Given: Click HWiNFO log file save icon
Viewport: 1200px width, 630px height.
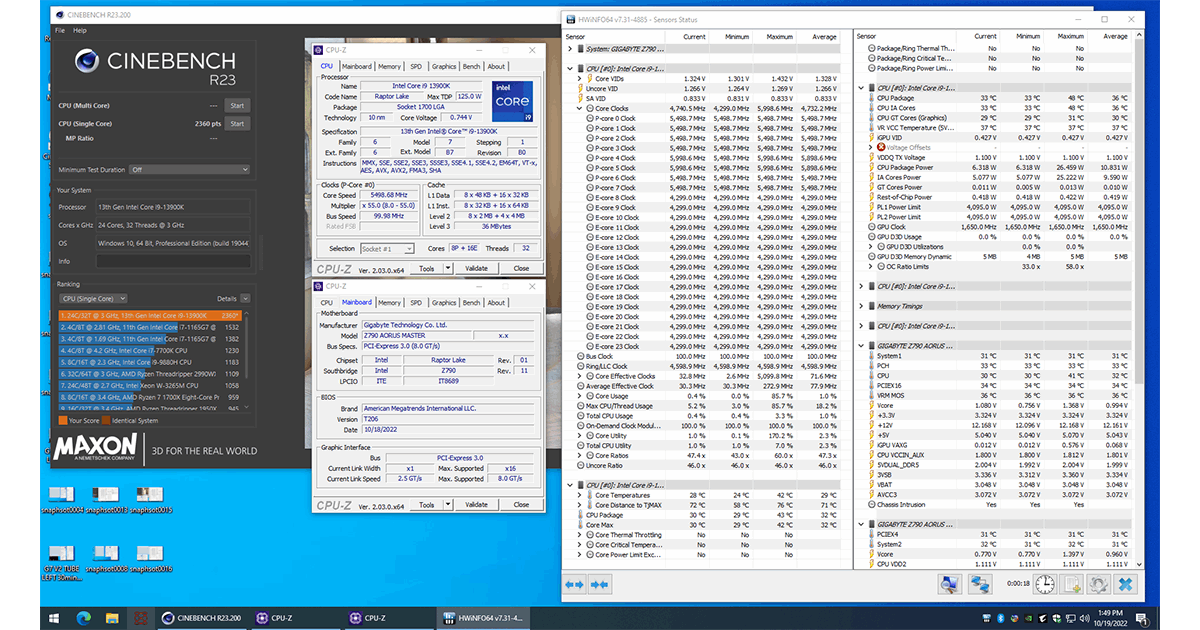Looking at the screenshot, I should click(1070, 584).
